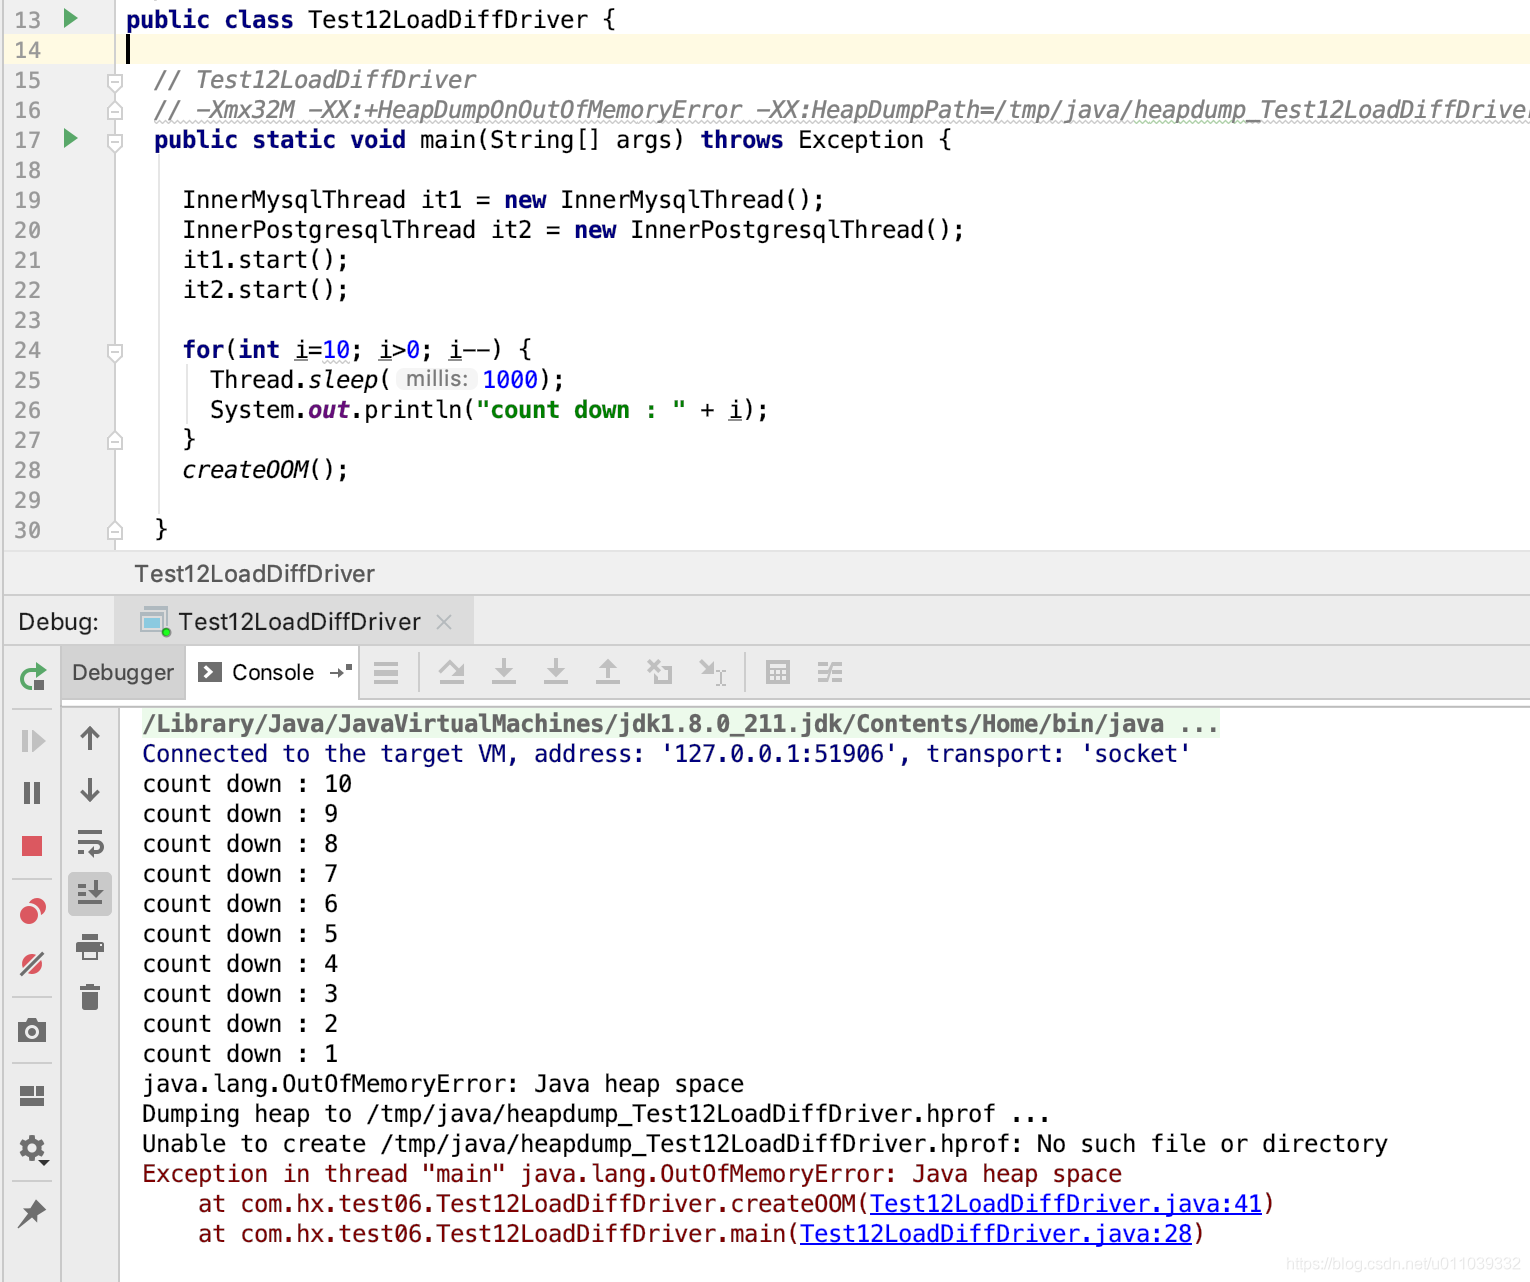Viewport: 1530px width, 1282px height.
Task: Click 'it2.start();' in the editor
Action: (x=265, y=290)
